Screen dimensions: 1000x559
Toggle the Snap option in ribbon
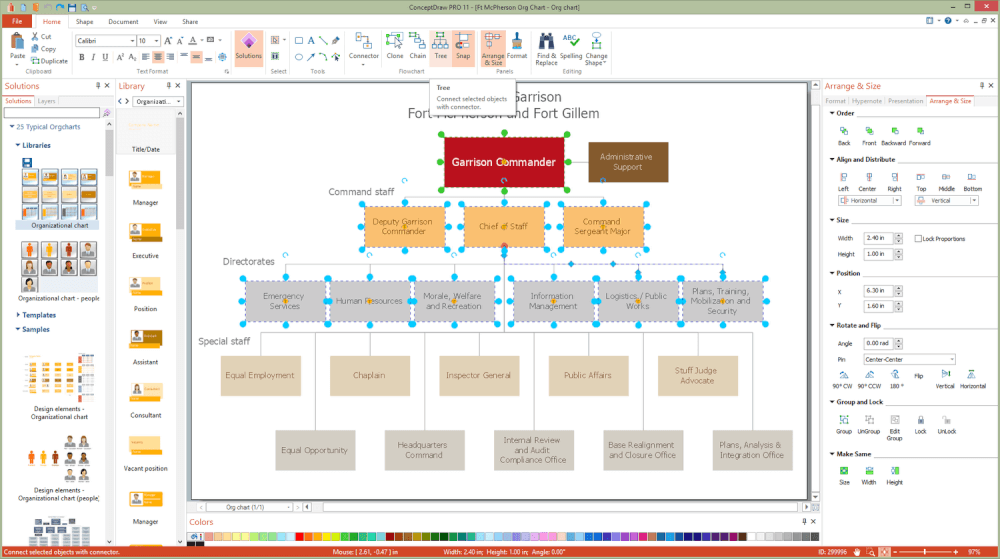coord(463,47)
